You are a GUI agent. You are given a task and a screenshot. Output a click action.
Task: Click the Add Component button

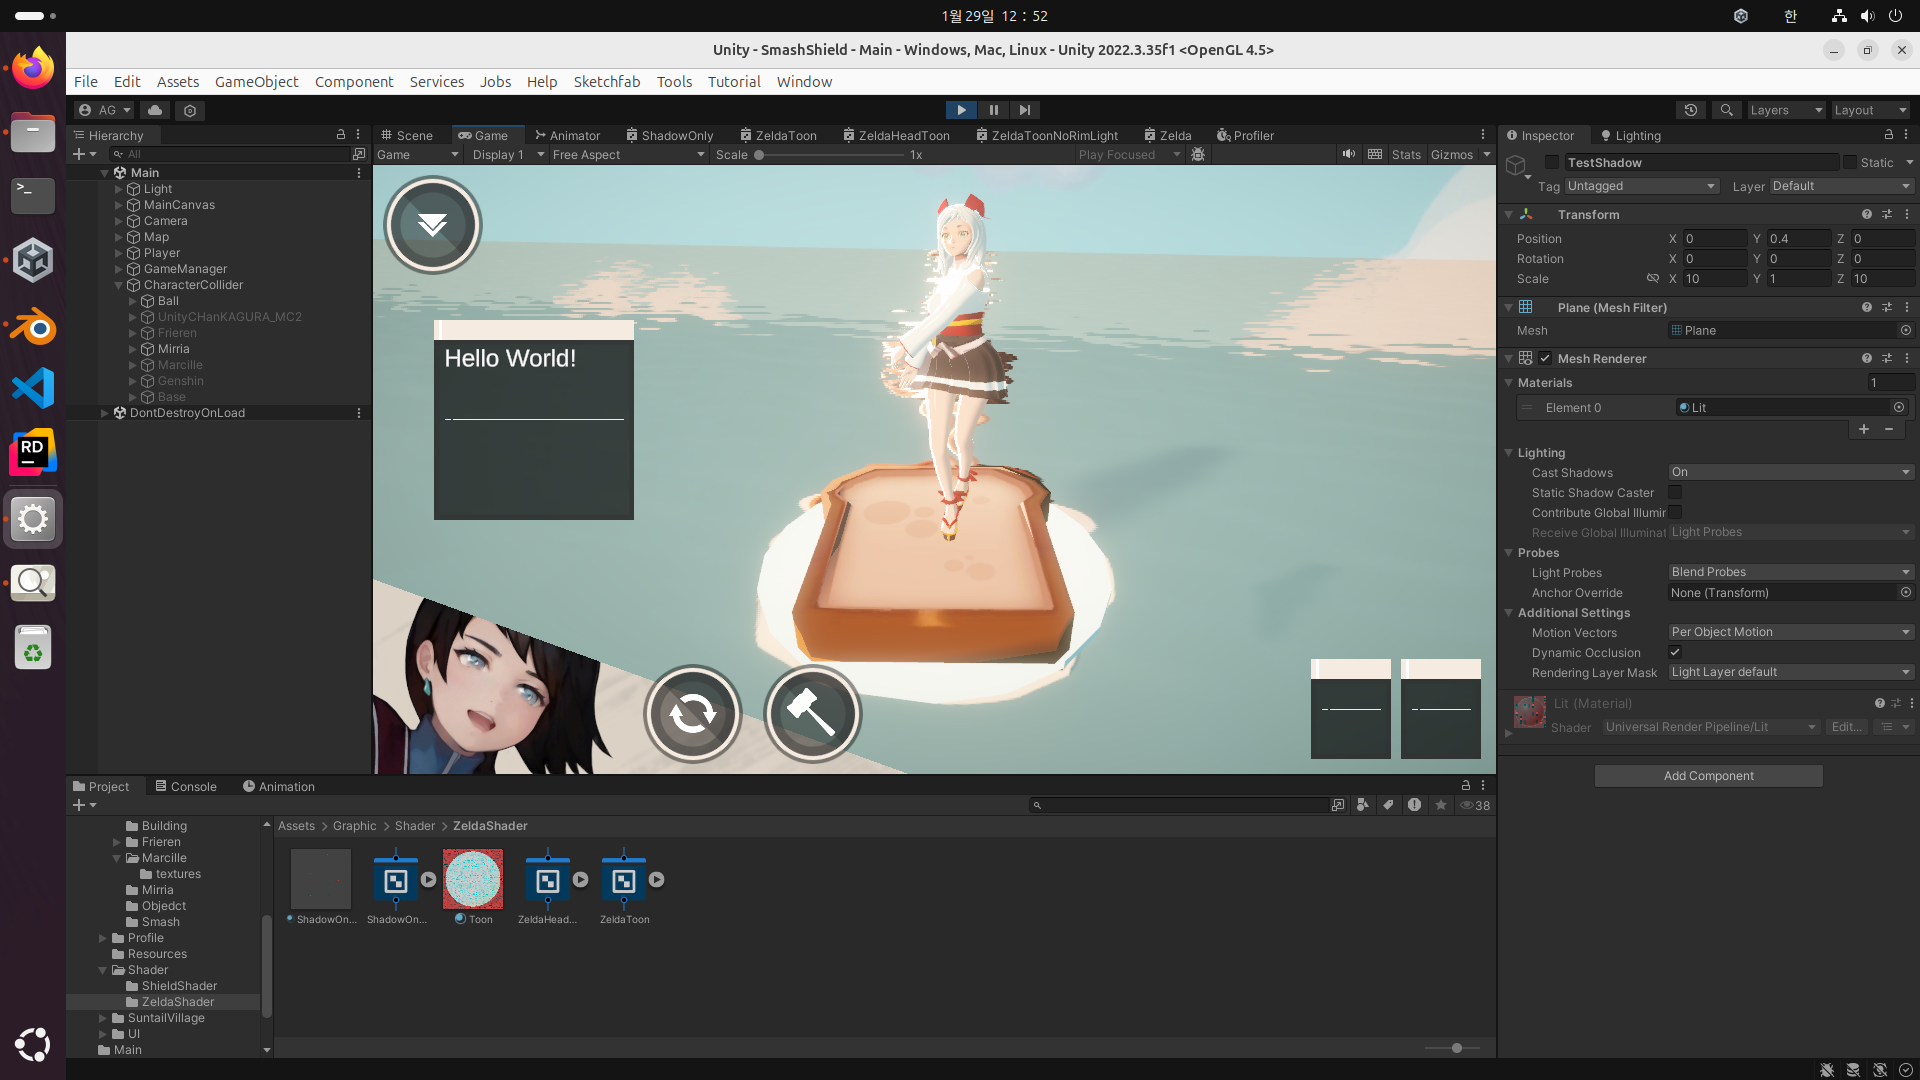(x=1708, y=776)
